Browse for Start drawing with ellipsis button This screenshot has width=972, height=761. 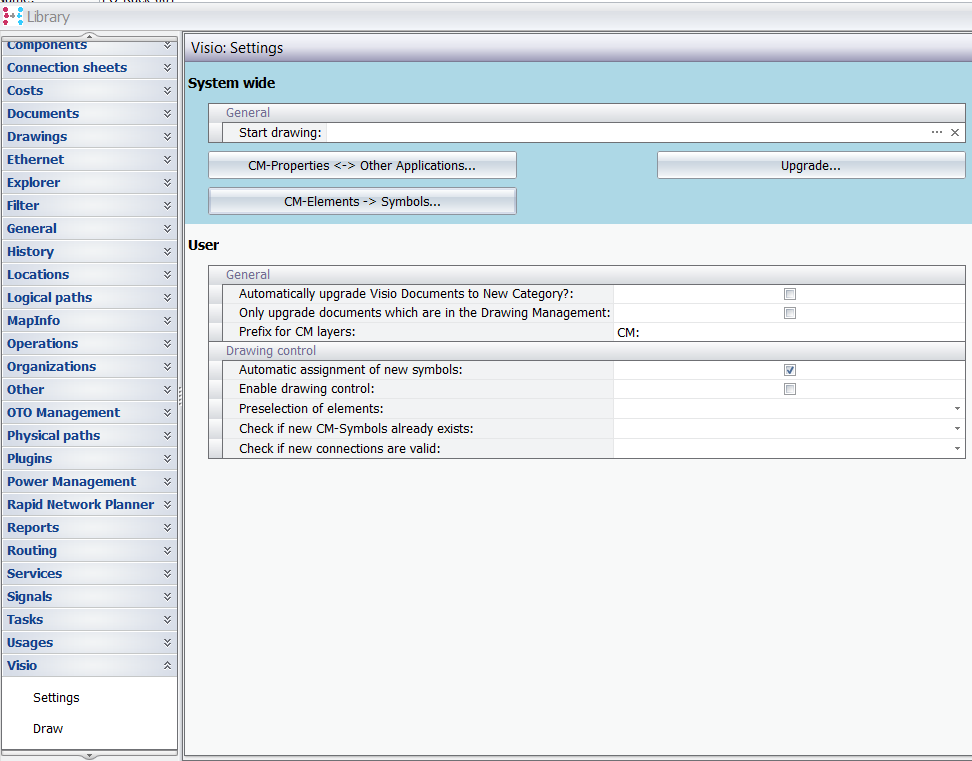click(937, 133)
